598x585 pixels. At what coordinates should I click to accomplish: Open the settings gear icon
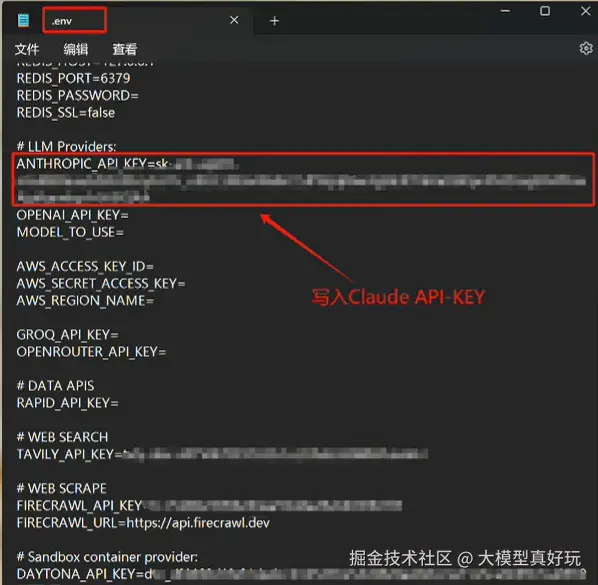point(586,48)
